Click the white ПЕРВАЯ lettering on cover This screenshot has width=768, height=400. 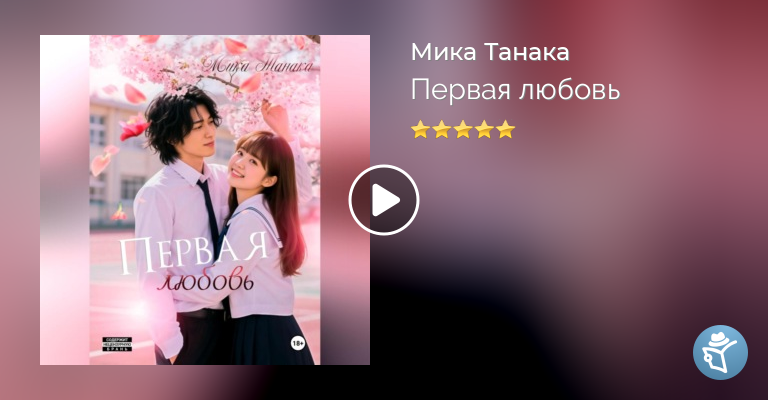(194, 254)
